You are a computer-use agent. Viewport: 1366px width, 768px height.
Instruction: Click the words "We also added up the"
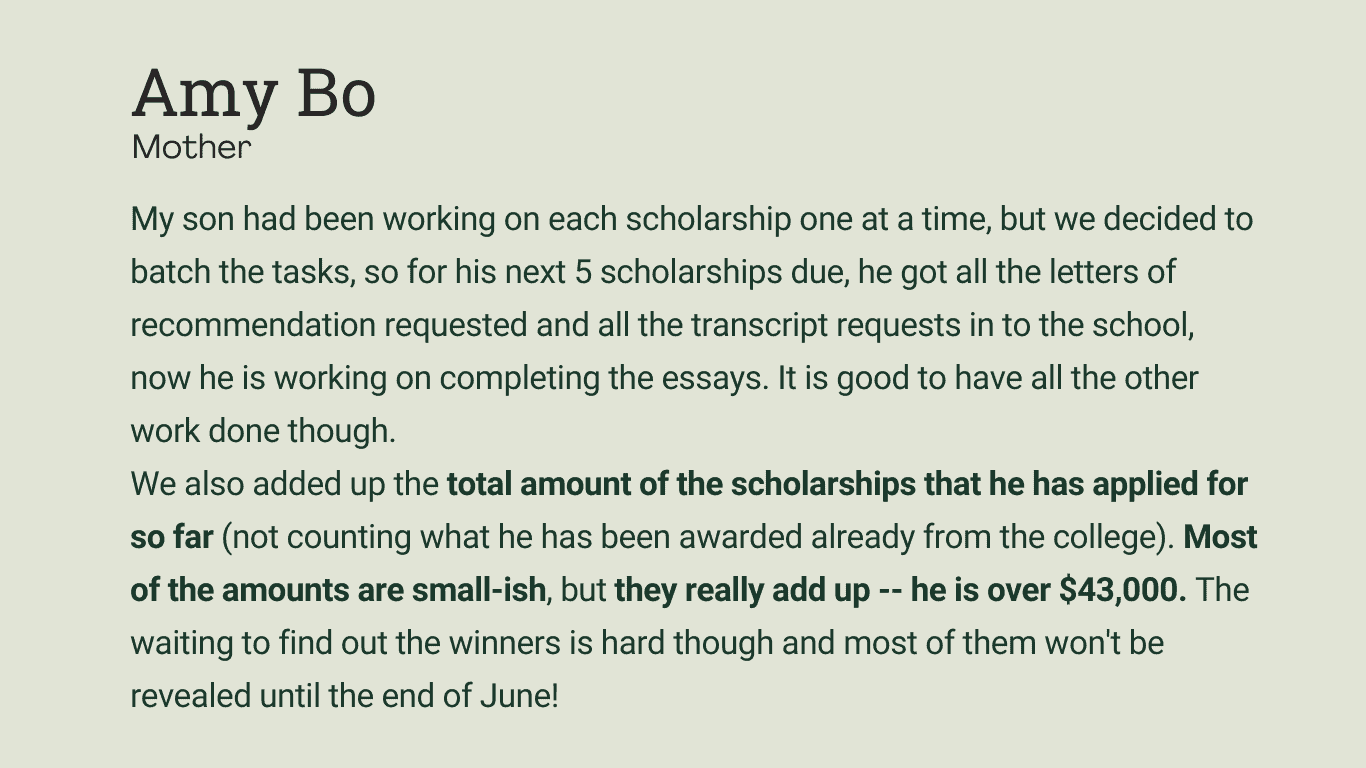click(x=284, y=484)
